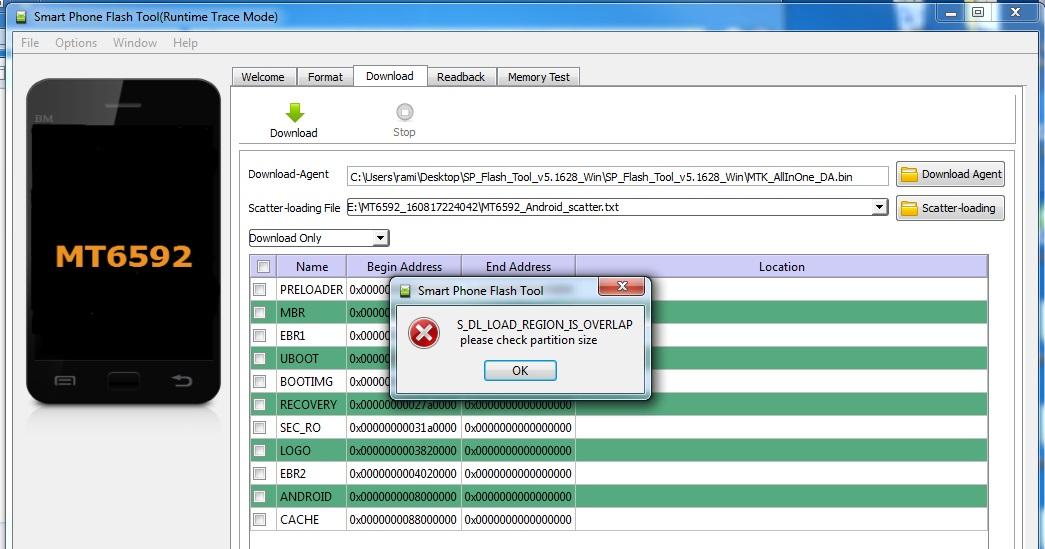
Task: Expand the Scatter-loading File dropdown arrow
Action: tap(880, 207)
